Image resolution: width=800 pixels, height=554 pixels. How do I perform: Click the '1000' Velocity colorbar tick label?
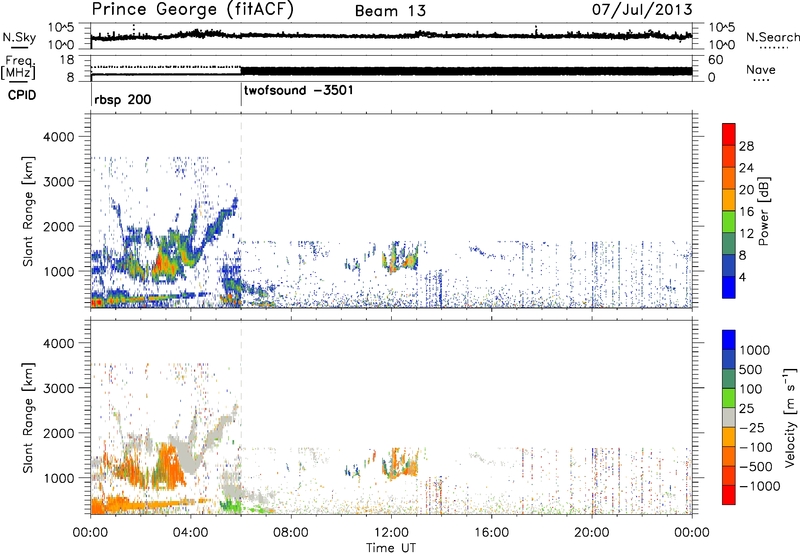755,350
